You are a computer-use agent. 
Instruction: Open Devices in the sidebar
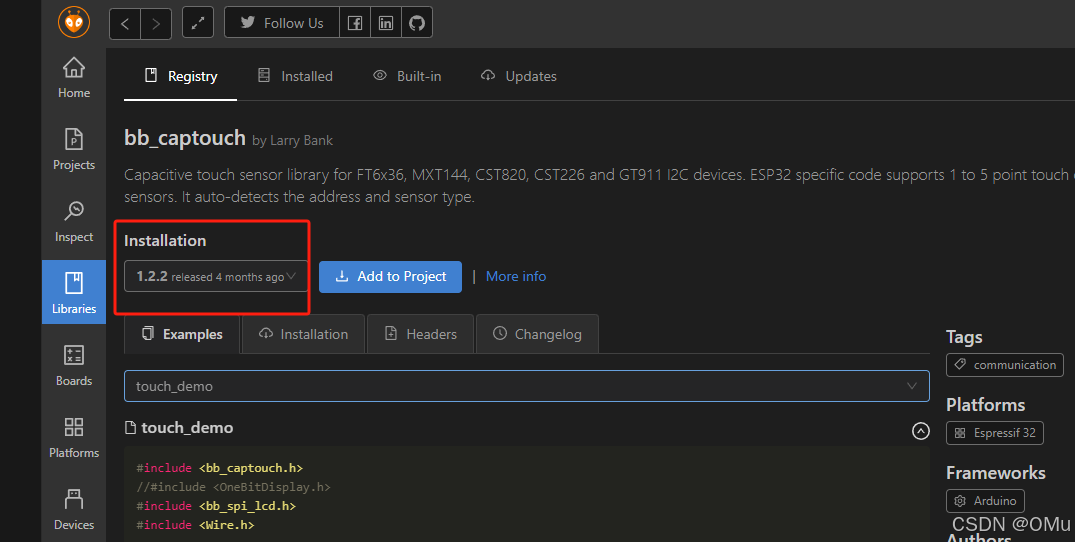click(74, 509)
